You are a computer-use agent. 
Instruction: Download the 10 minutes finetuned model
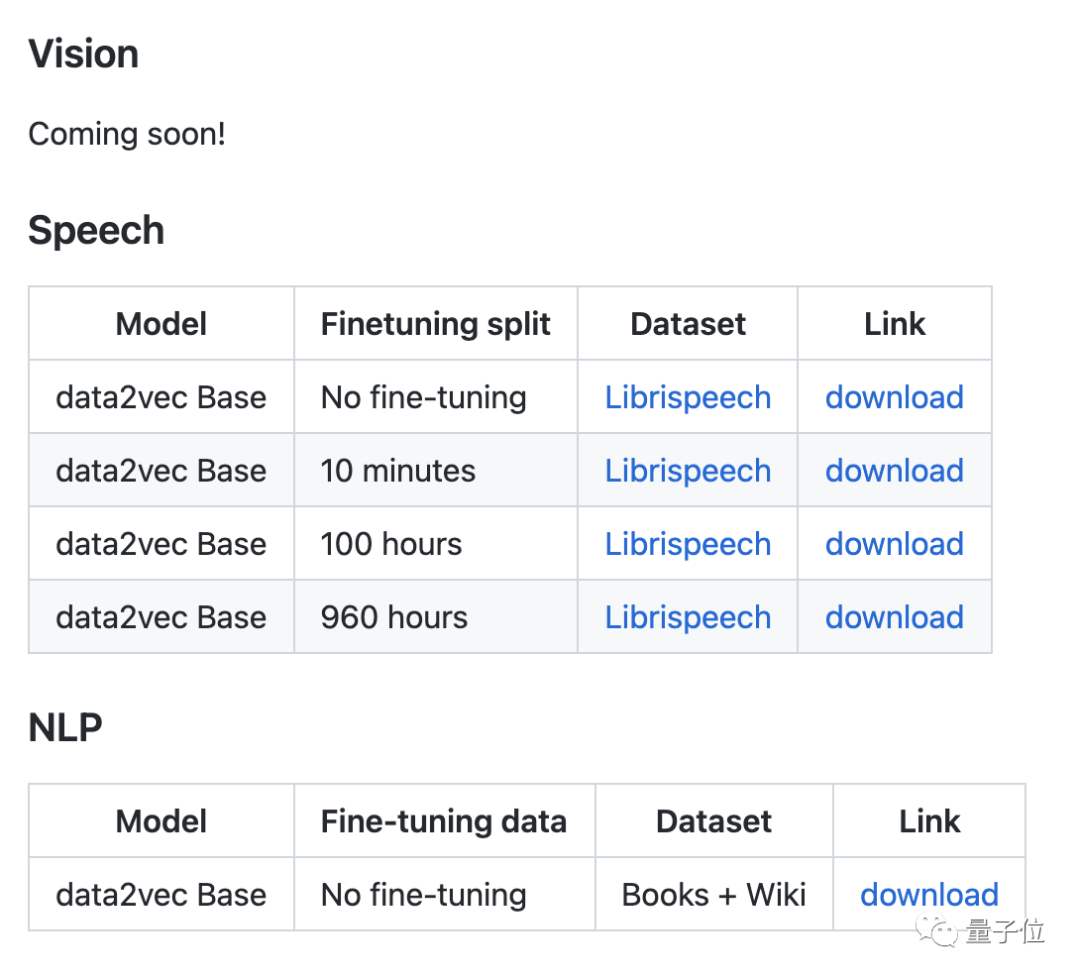coord(894,470)
